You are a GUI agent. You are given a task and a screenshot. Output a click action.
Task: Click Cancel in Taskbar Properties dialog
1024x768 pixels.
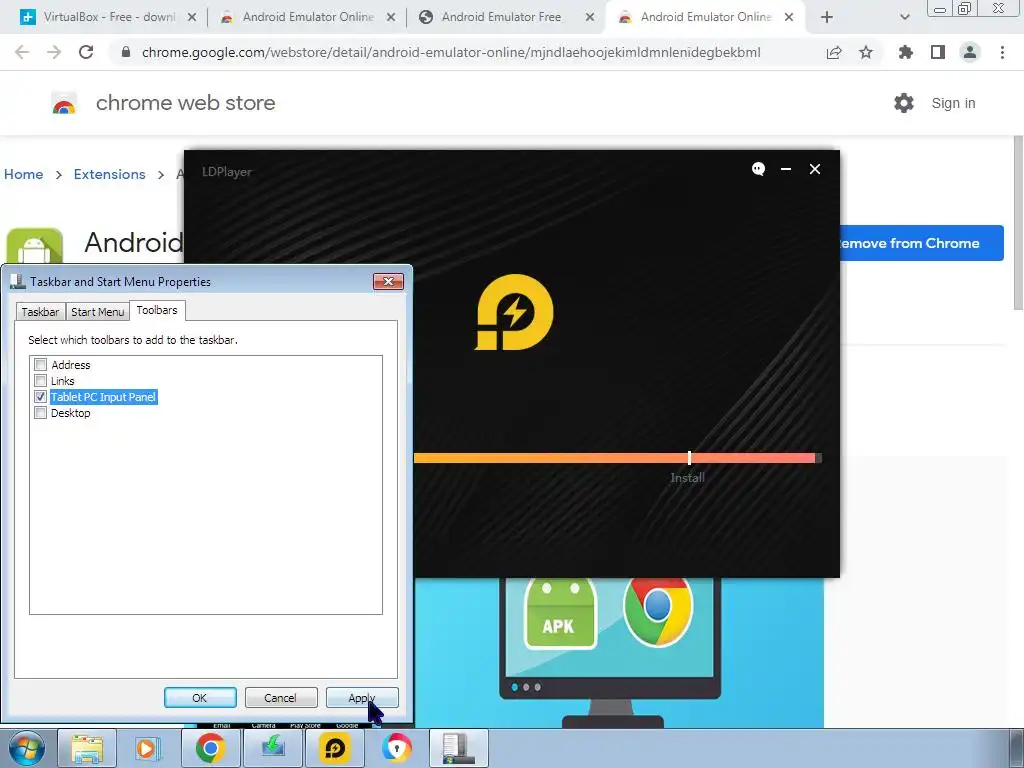click(x=281, y=697)
